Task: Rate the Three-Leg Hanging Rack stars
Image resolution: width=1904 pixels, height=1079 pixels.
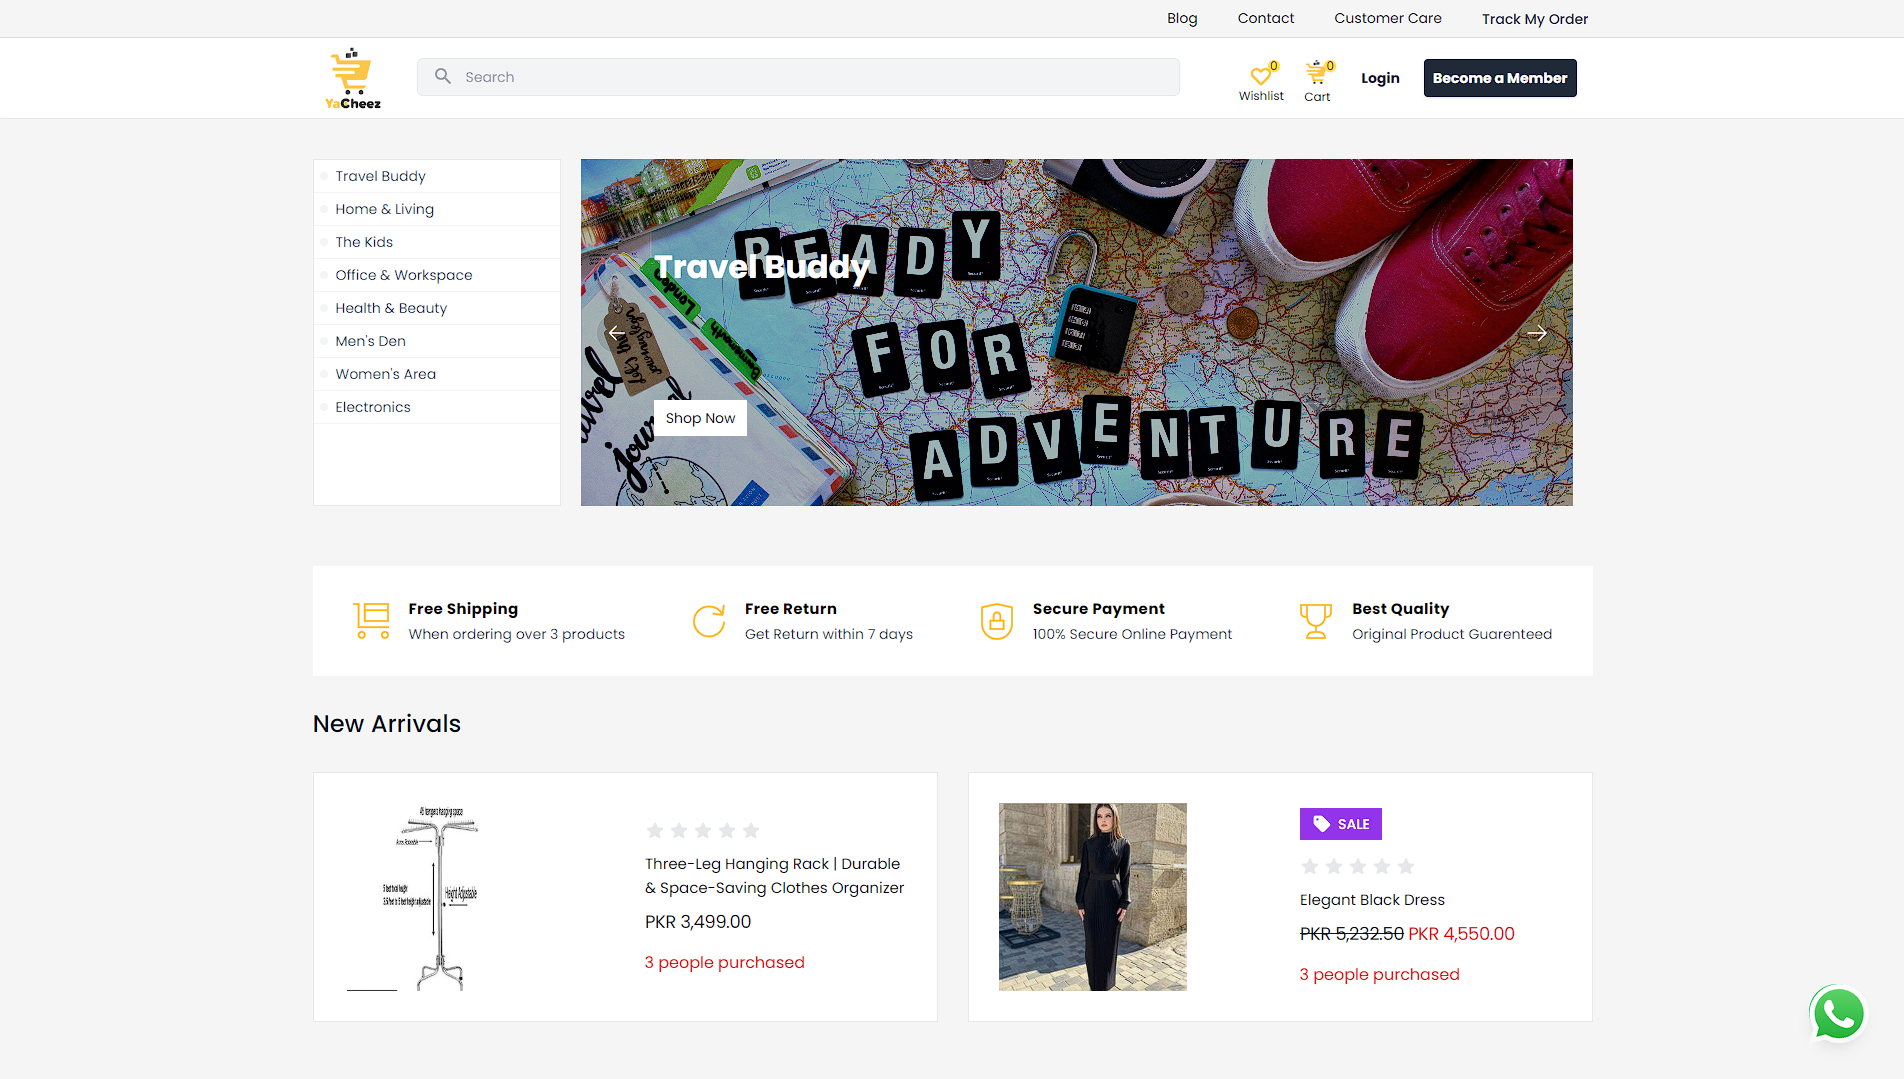Action: pos(702,830)
